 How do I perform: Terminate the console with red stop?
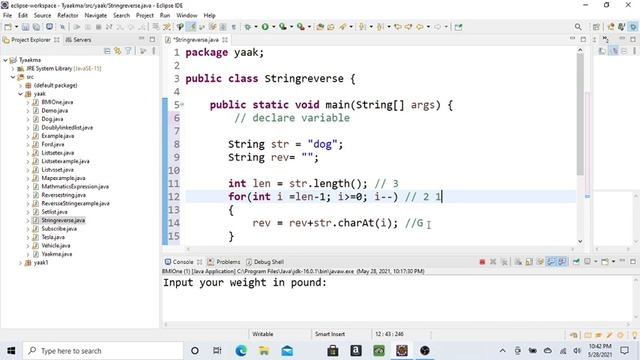click(482, 262)
